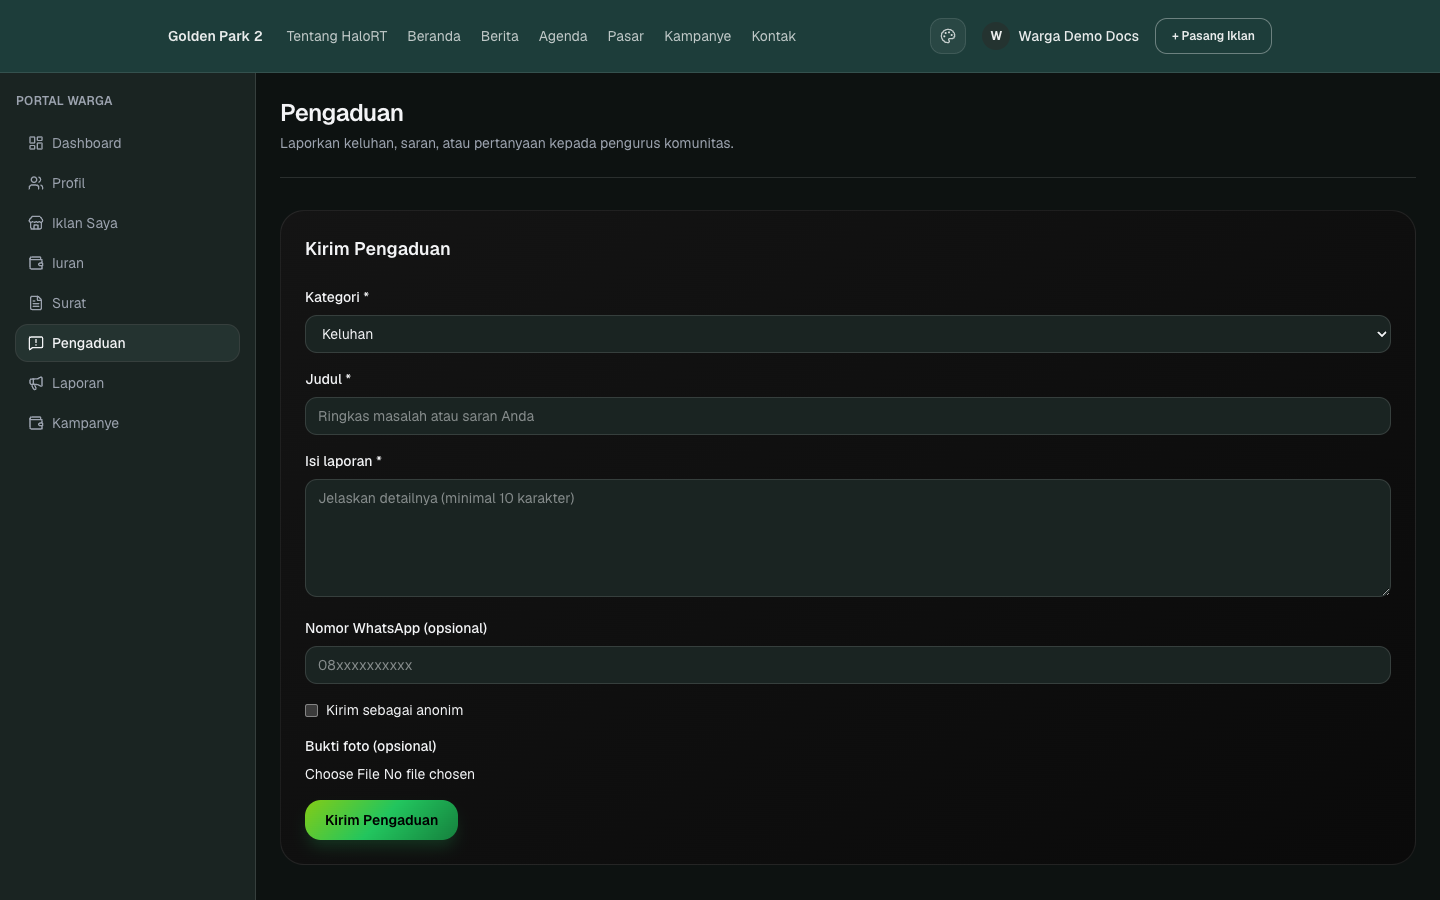Click the Iklan Saya store icon
The width and height of the screenshot is (1440, 900).
click(36, 223)
